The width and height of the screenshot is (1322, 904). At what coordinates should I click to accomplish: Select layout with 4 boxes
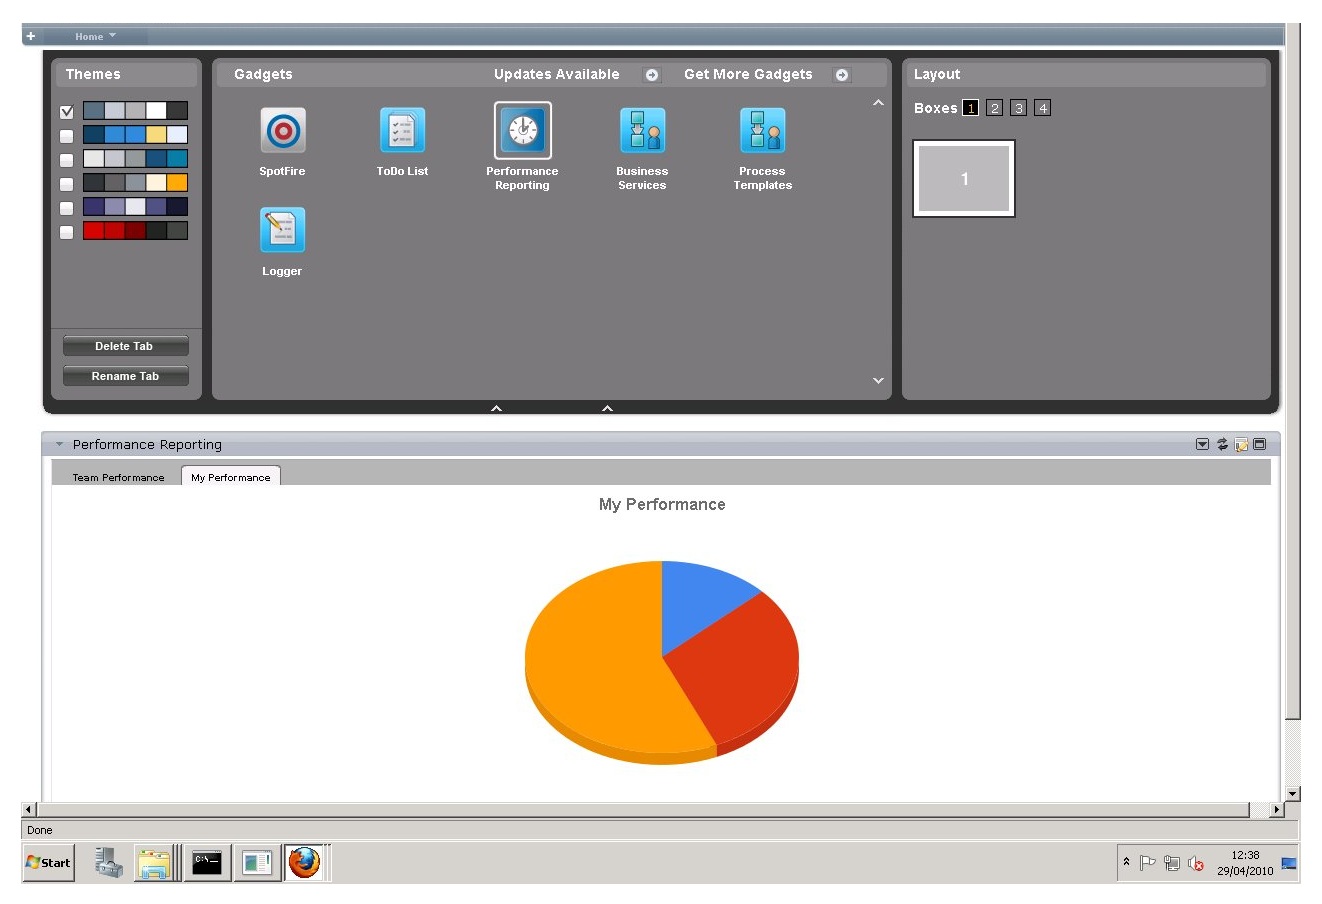click(1042, 108)
